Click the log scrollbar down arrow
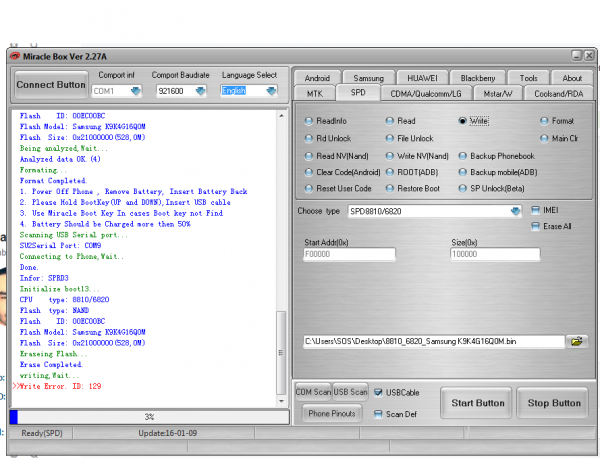This screenshot has height=459, width=600. 282,401
